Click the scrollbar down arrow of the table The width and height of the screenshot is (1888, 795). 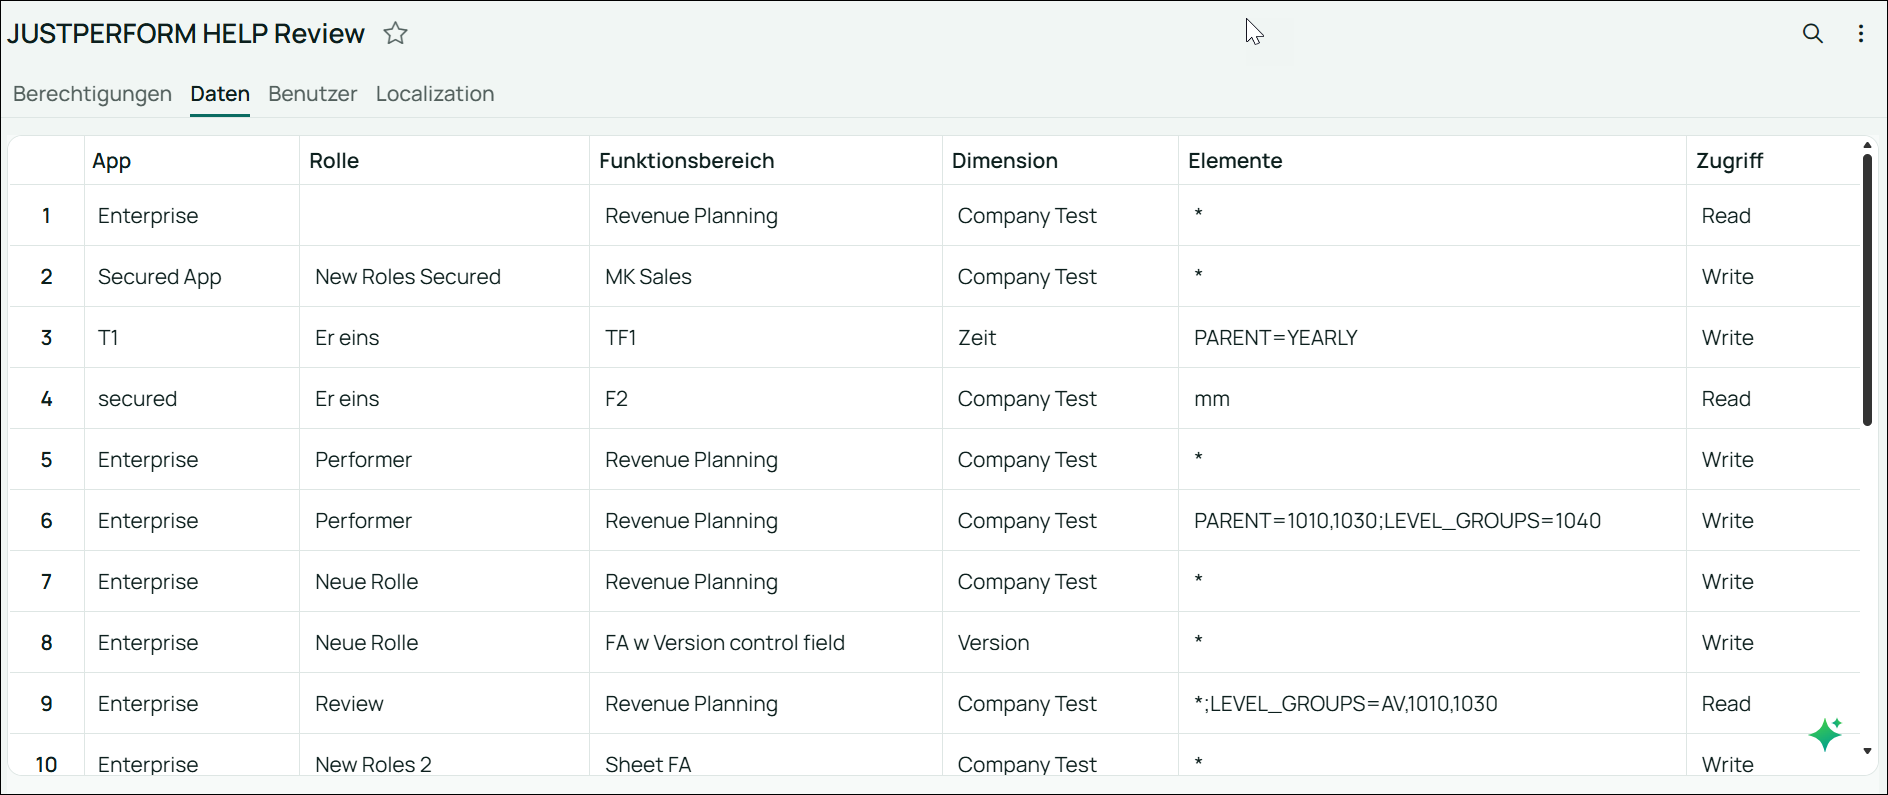pyautogui.click(x=1867, y=751)
